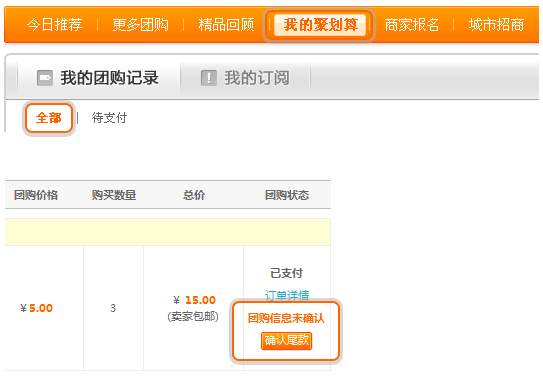Switch to 我的团购记录 tab
Screen dimensions: 543x389
point(98,78)
